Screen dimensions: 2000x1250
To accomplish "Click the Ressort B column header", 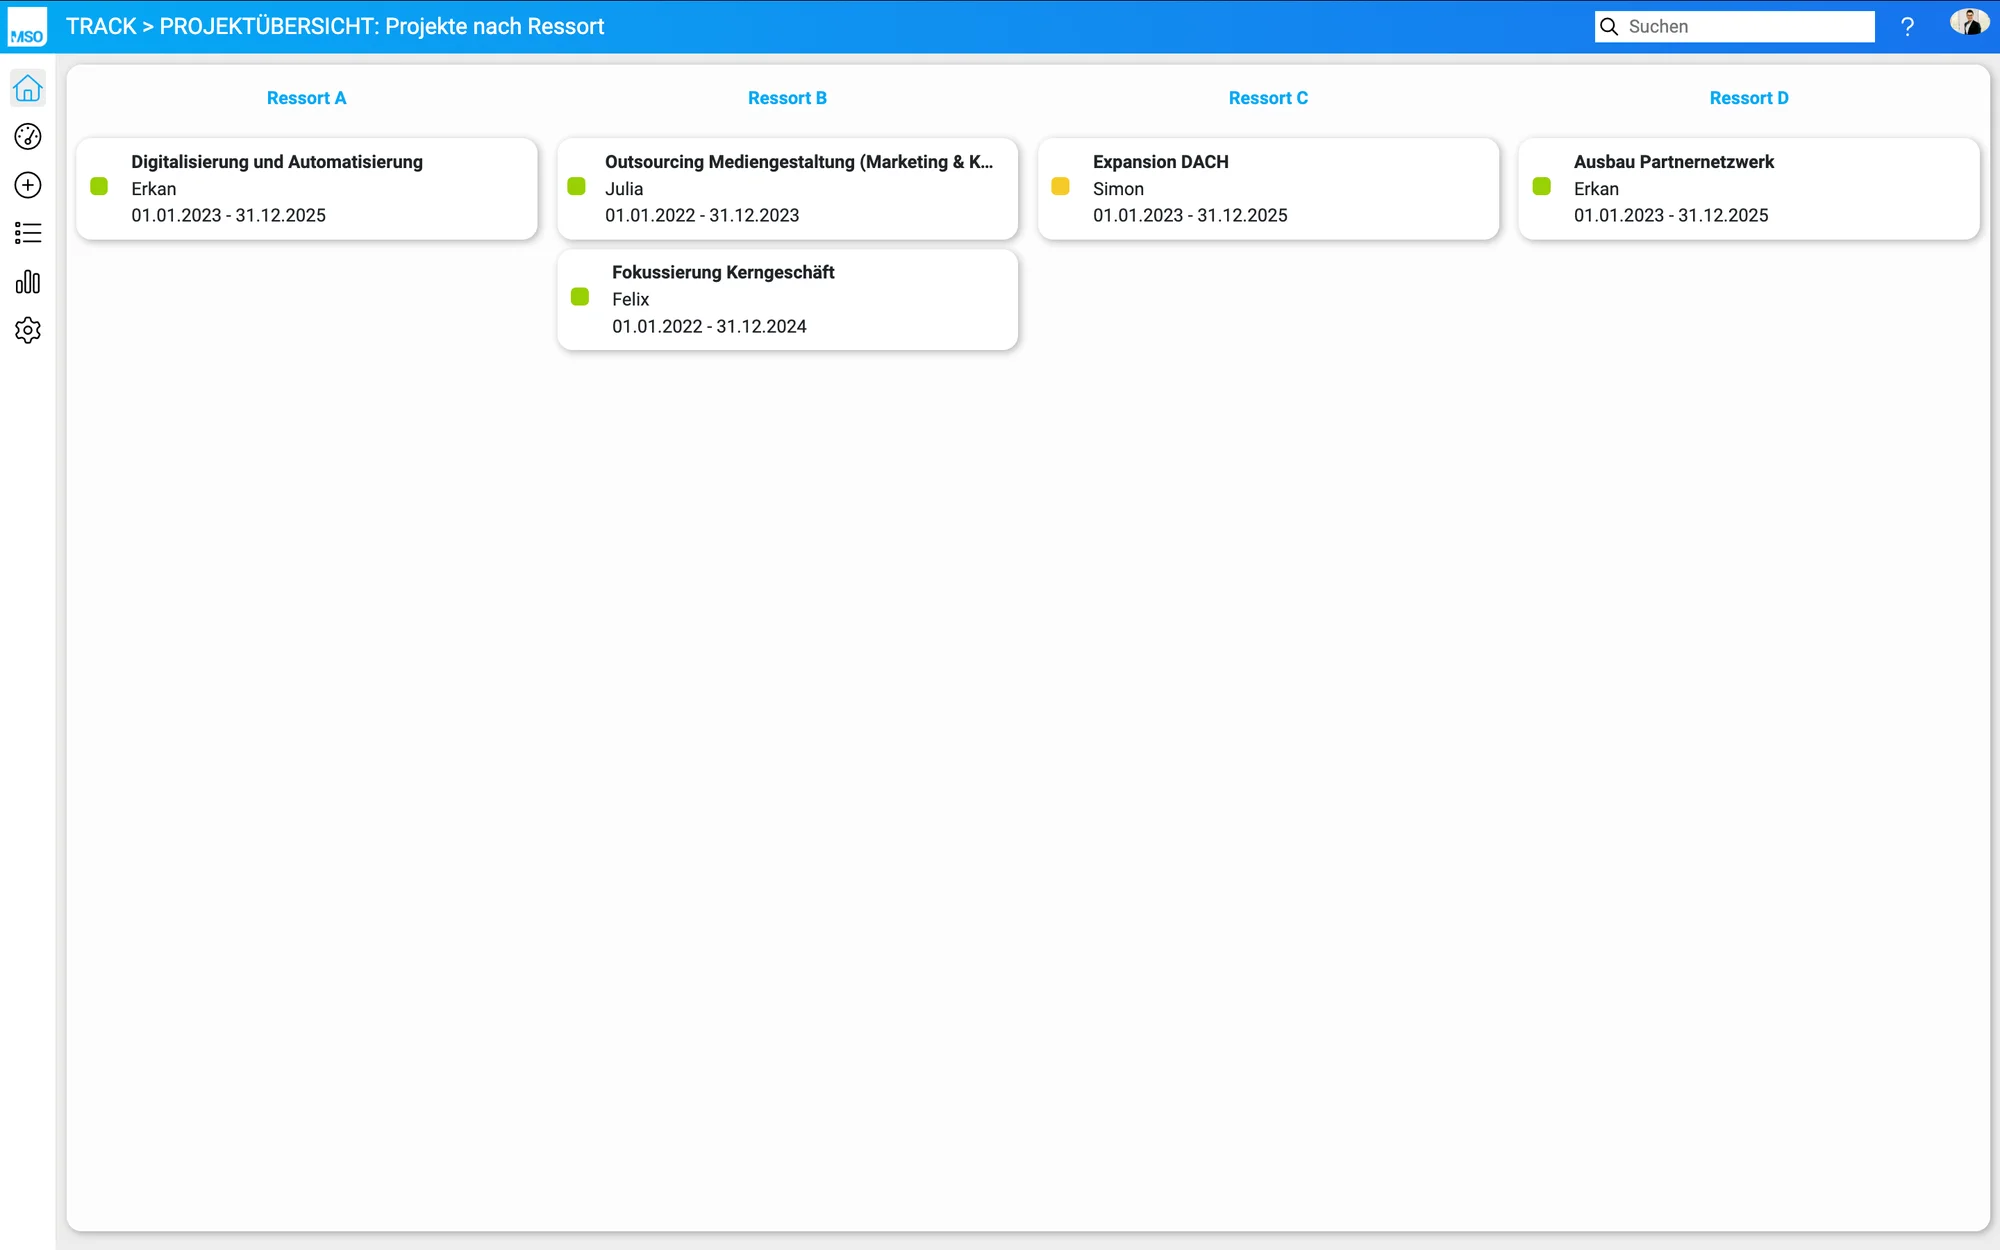I will click(787, 98).
